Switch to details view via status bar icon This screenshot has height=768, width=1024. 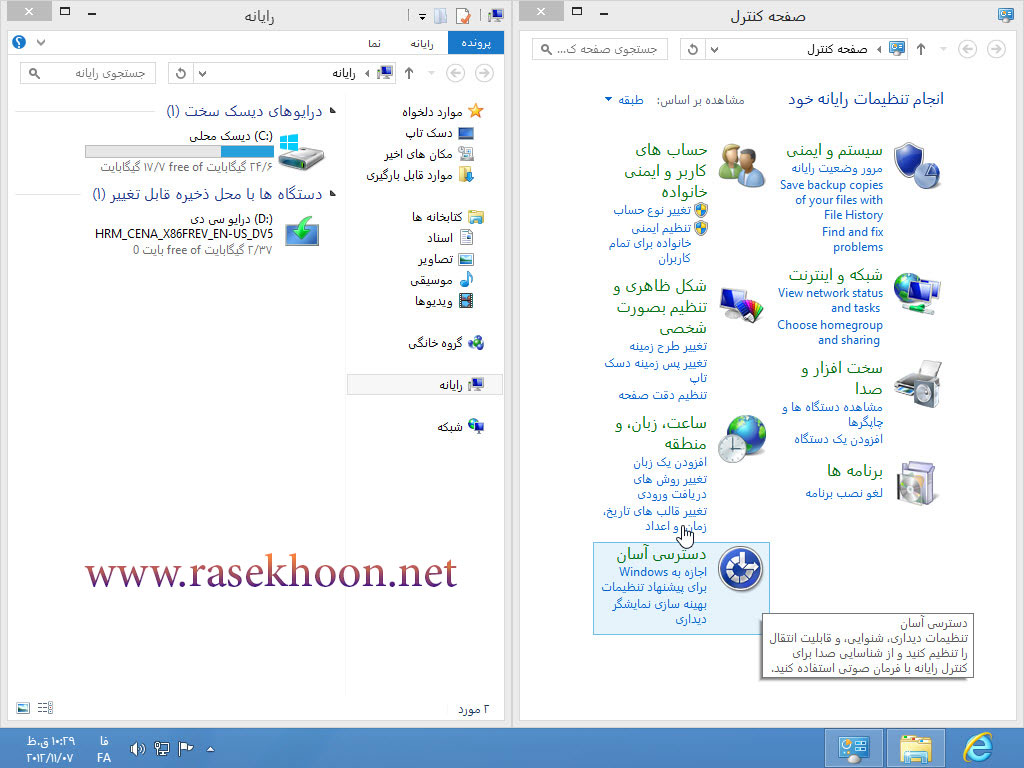click(44, 707)
